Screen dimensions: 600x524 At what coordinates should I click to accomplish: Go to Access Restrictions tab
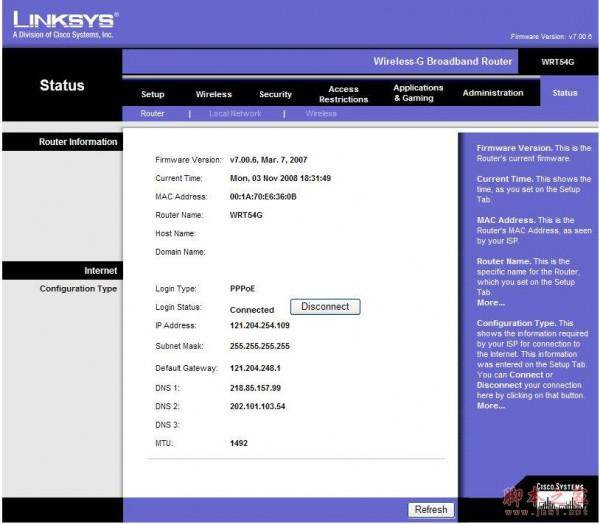pos(343,94)
